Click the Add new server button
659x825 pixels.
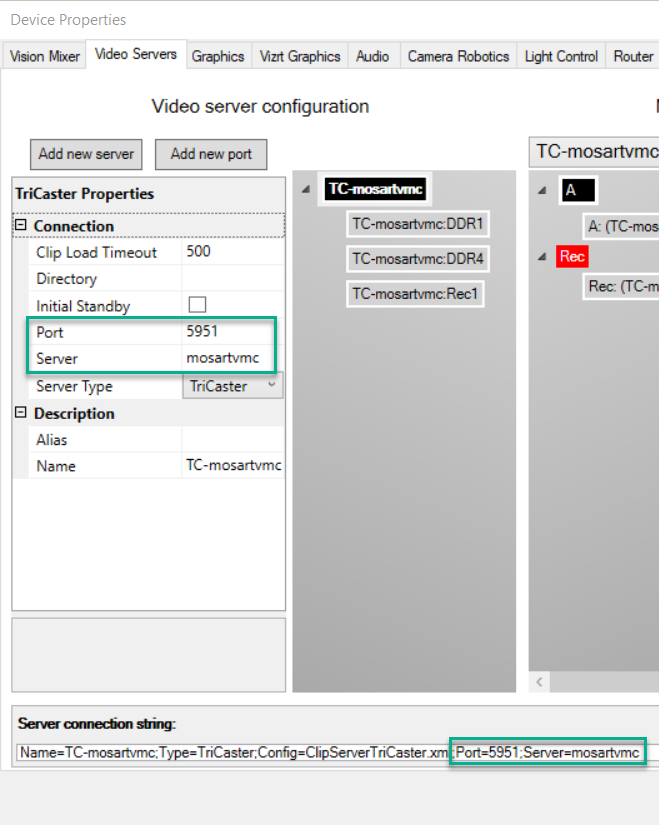point(86,154)
